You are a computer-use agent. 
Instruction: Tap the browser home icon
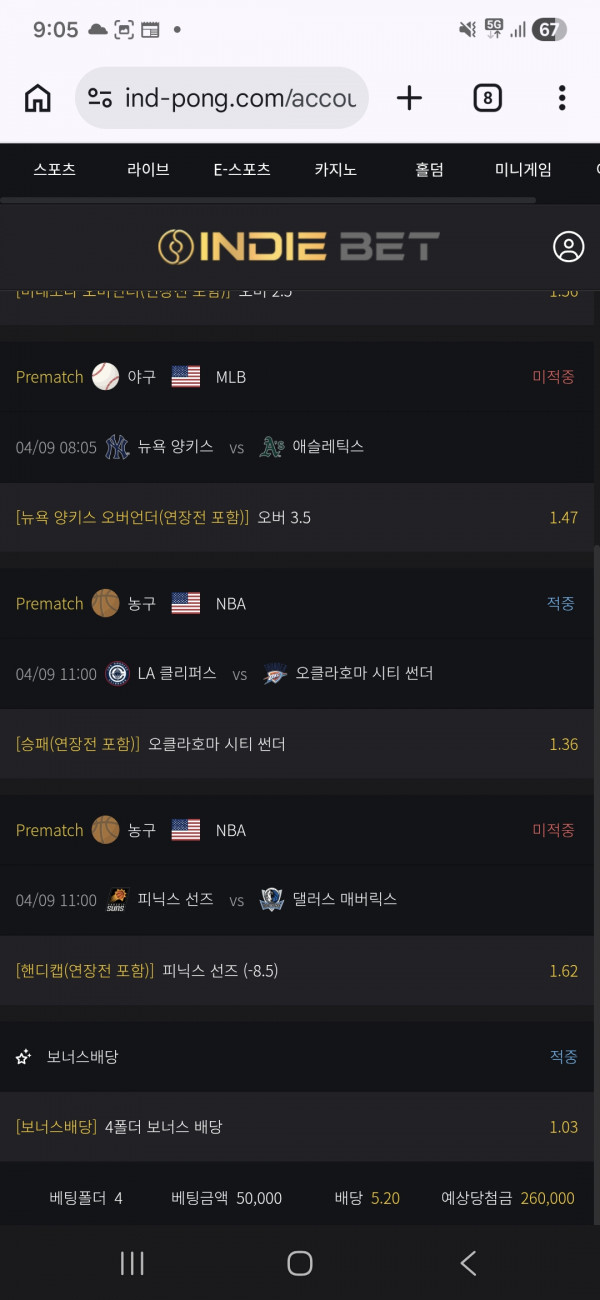[38, 98]
